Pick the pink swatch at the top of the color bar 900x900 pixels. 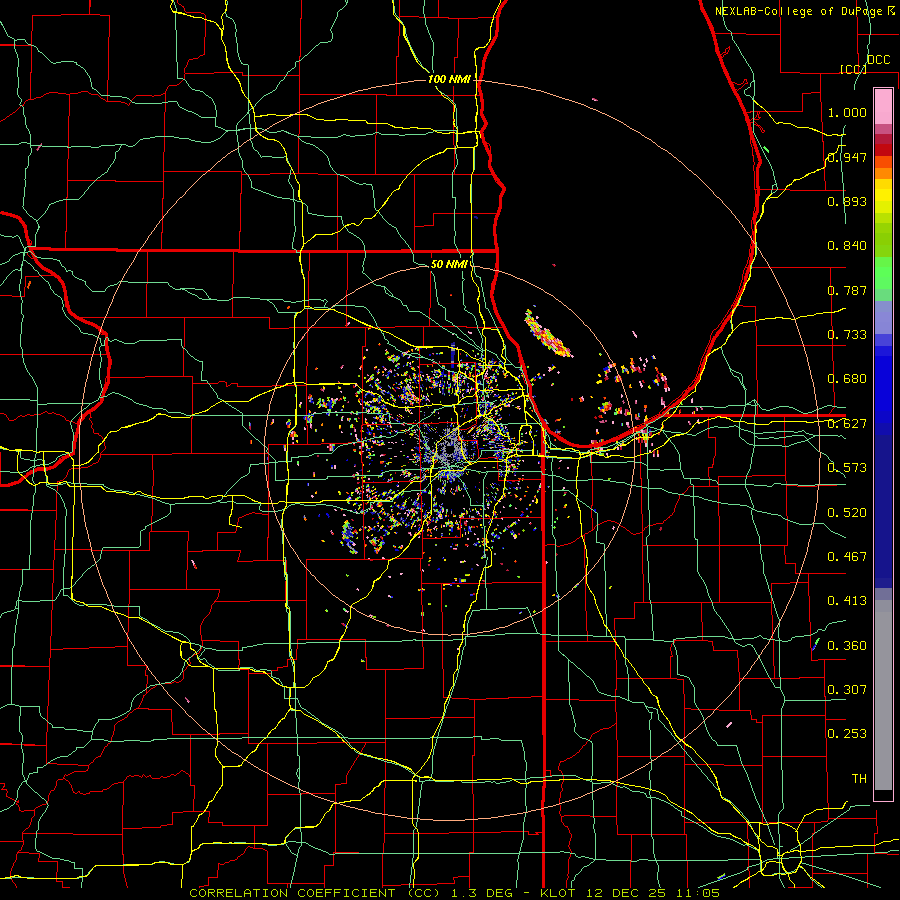tap(883, 106)
